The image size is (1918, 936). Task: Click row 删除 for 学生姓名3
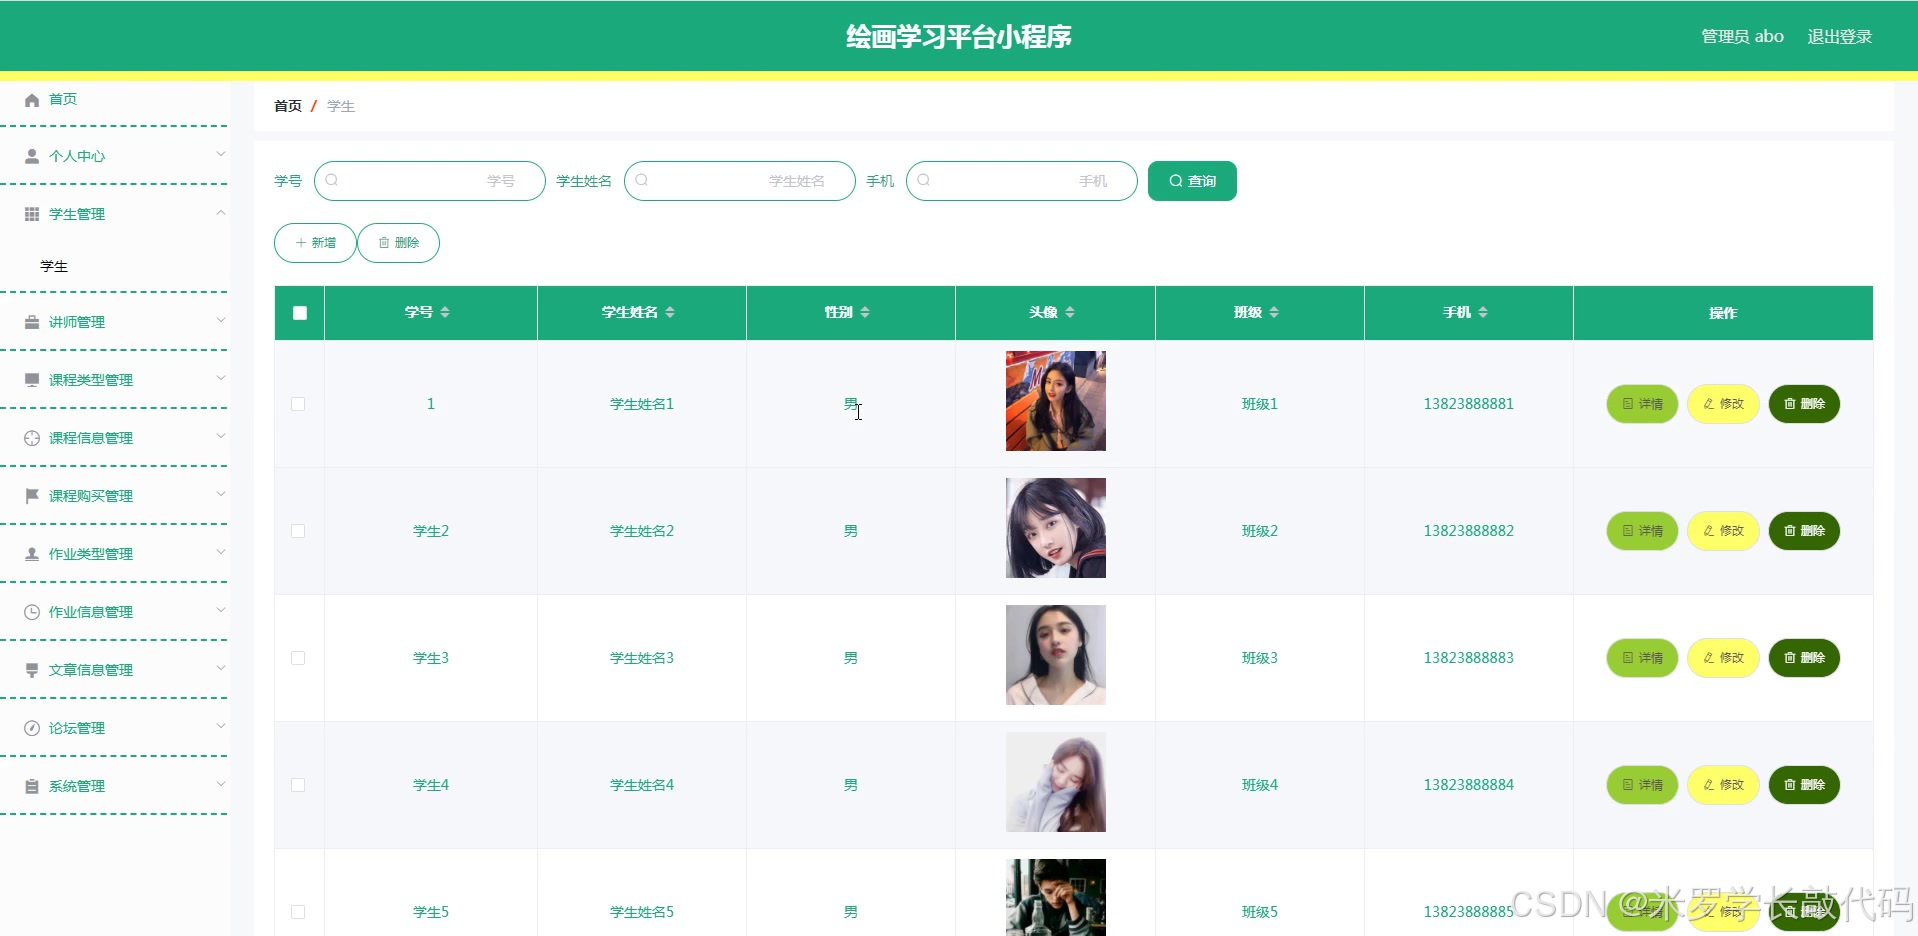pyautogui.click(x=1804, y=658)
